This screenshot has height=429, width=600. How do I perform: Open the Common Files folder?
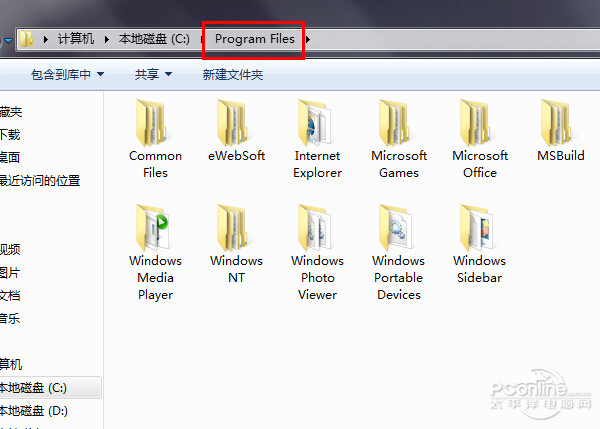(155, 124)
